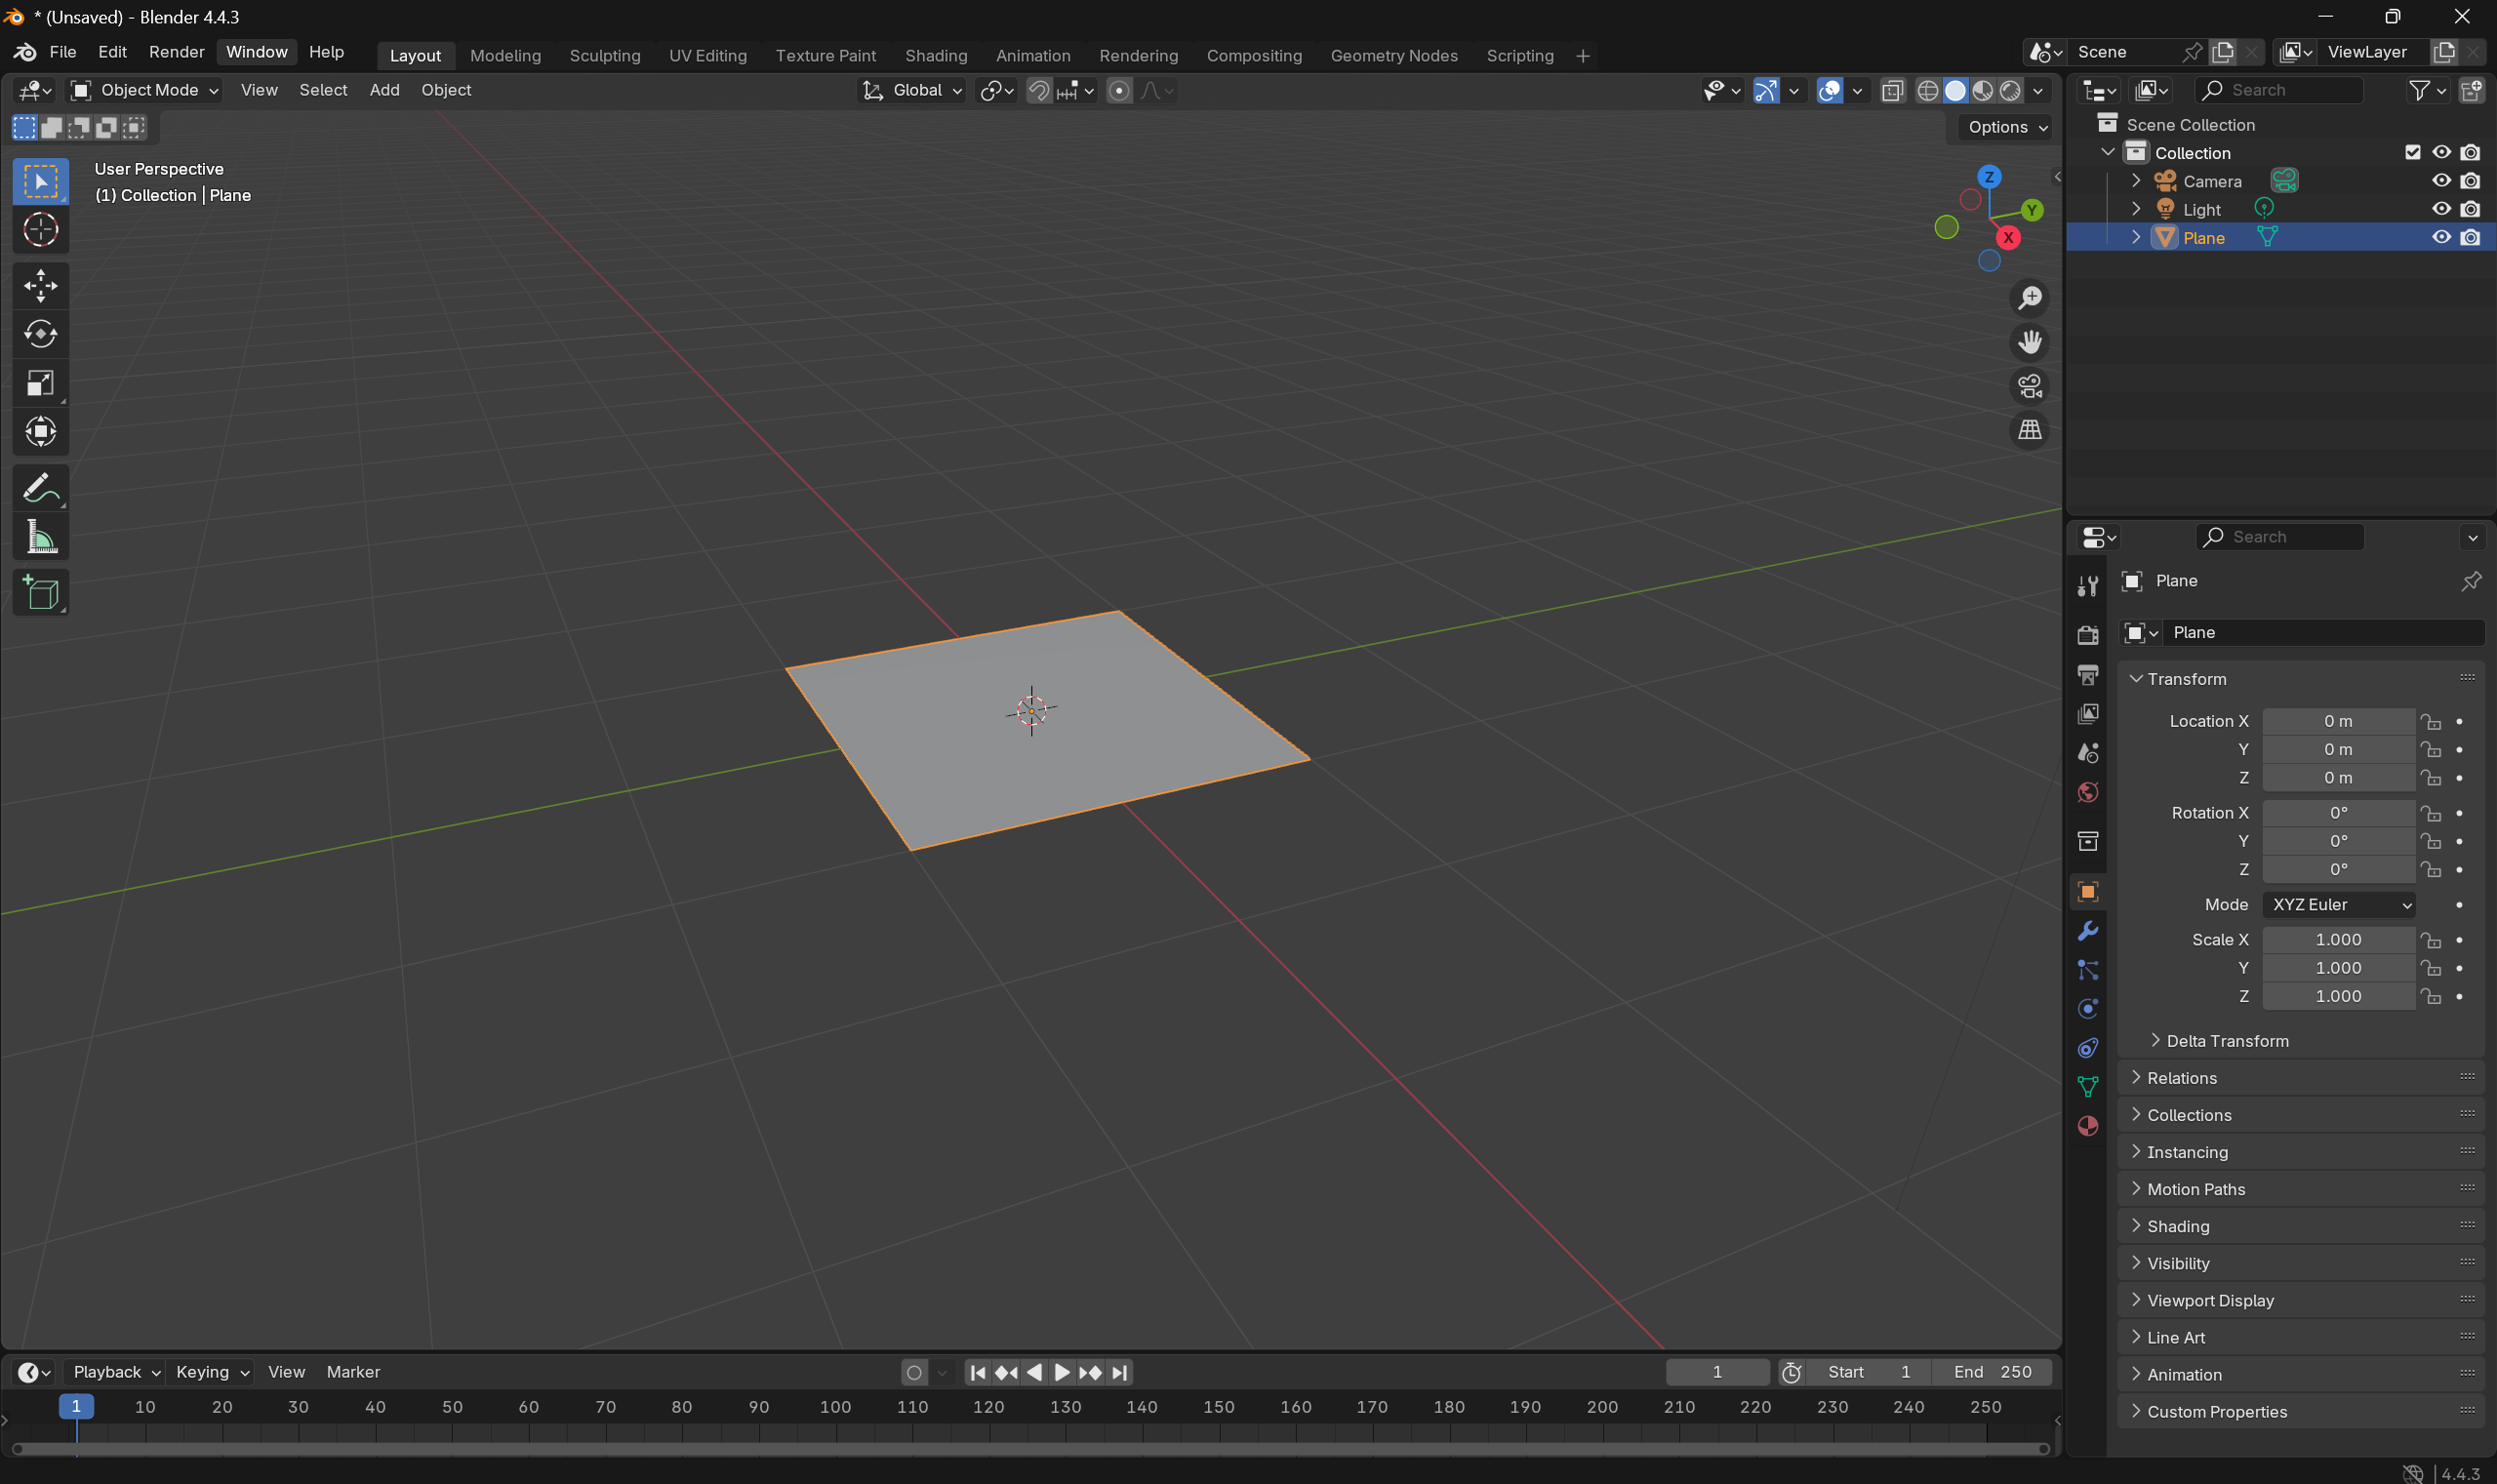The image size is (2497, 1484).
Task: Click the Location X value field
Action: [x=2337, y=721]
